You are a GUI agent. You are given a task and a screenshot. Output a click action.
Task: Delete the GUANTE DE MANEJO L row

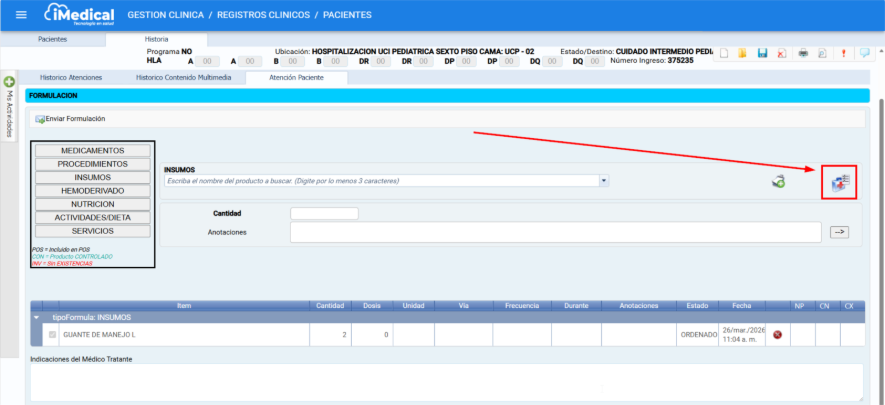(776, 334)
